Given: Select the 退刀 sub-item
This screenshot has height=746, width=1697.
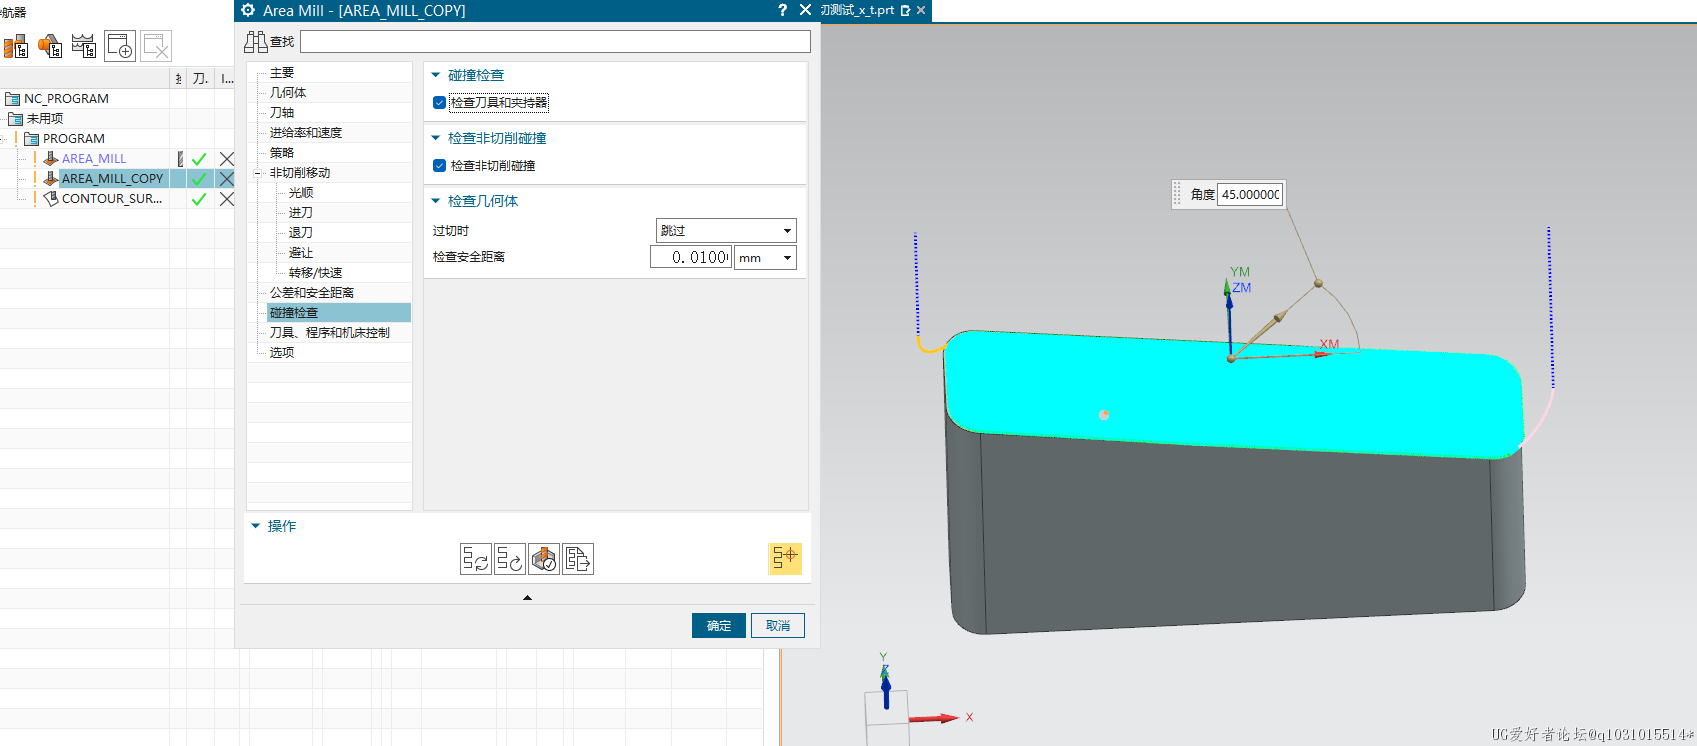Looking at the screenshot, I should click(301, 233).
